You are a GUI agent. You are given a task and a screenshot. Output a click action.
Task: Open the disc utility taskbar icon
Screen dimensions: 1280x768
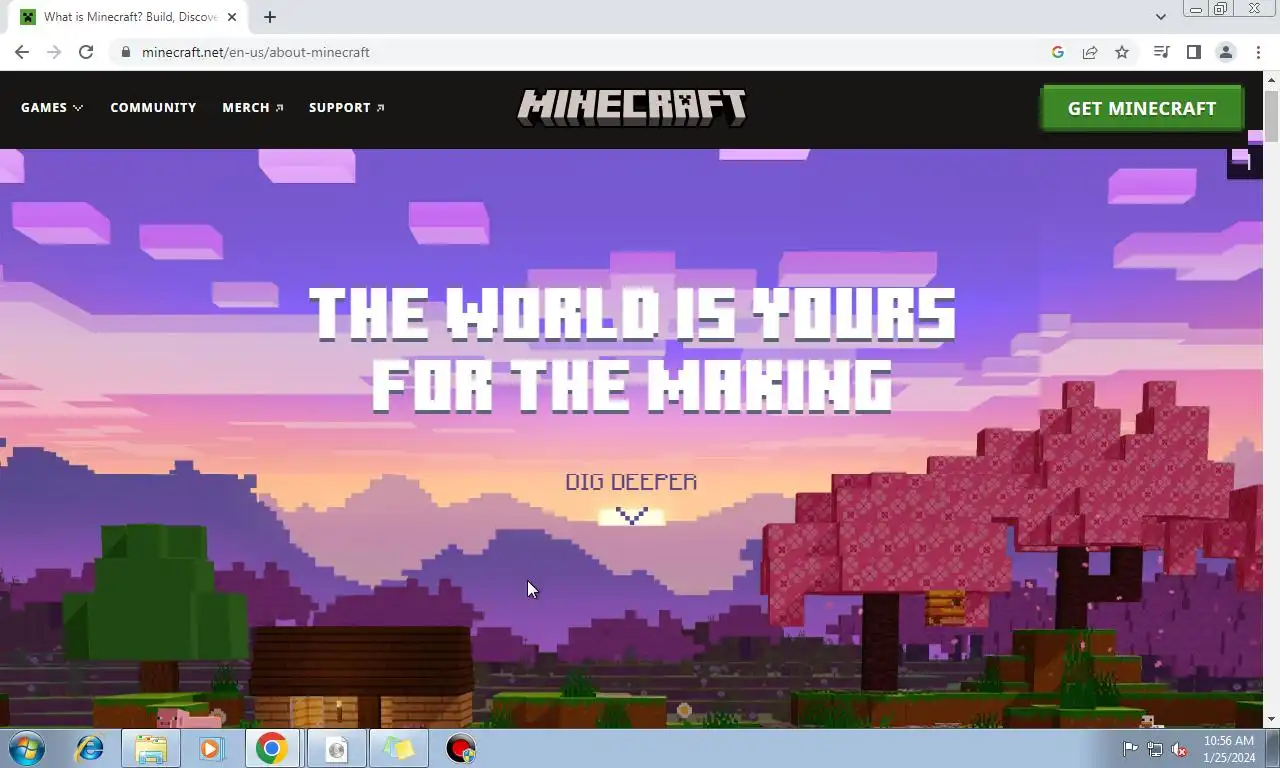coord(336,748)
